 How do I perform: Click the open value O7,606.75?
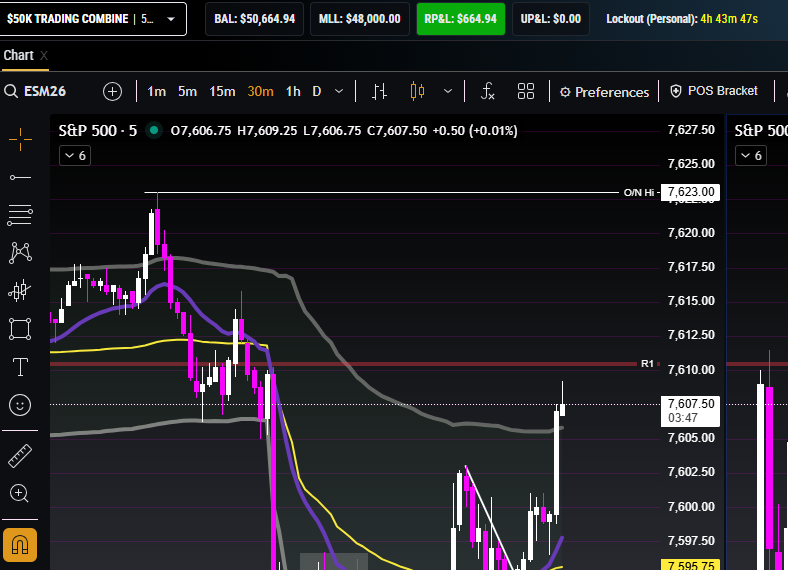(x=201, y=131)
